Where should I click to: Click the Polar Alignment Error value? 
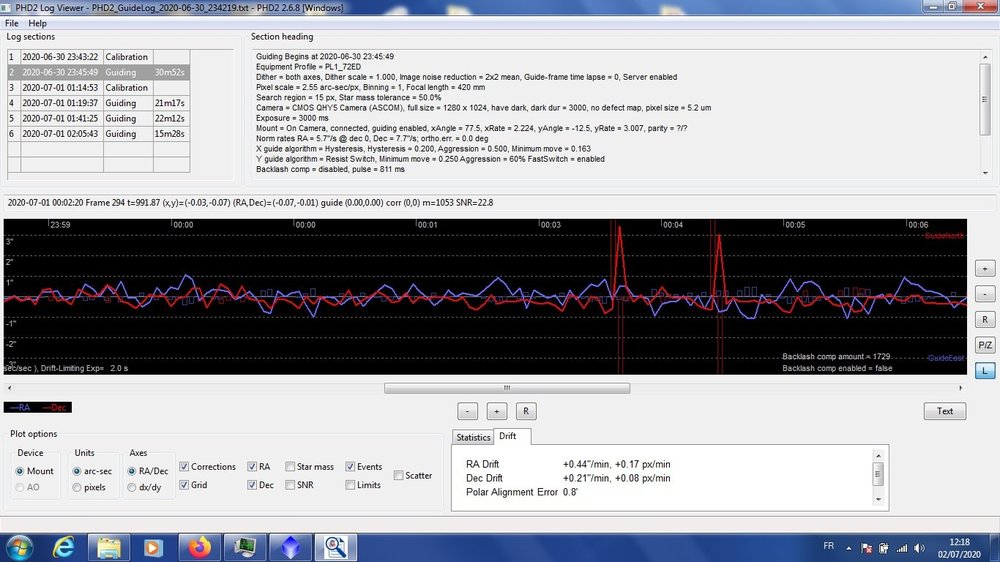pyautogui.click(x=570, y=492)
